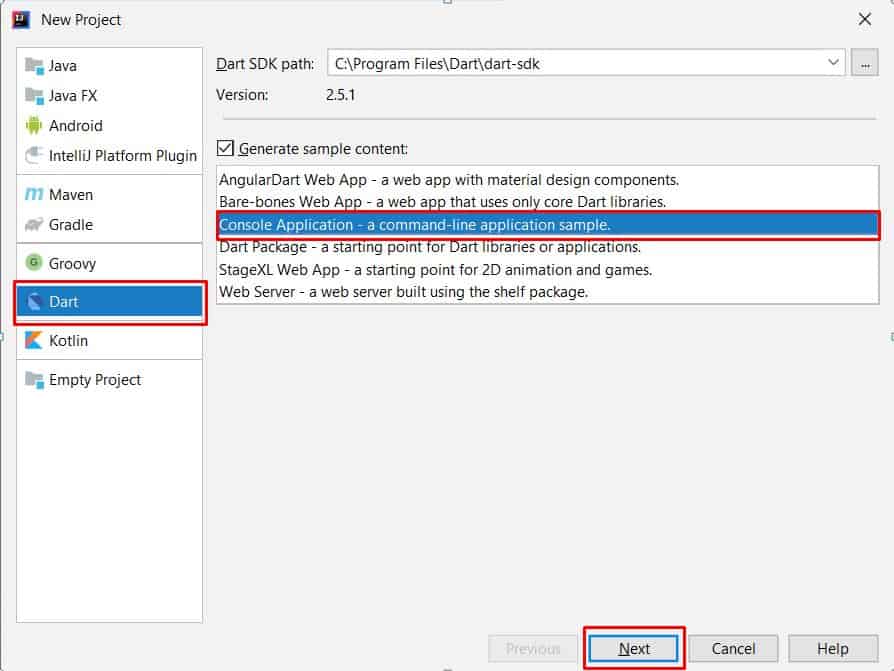This screenshot has width=894, height=671.
Task: Select Java FX project type
Action: (109, 96)
